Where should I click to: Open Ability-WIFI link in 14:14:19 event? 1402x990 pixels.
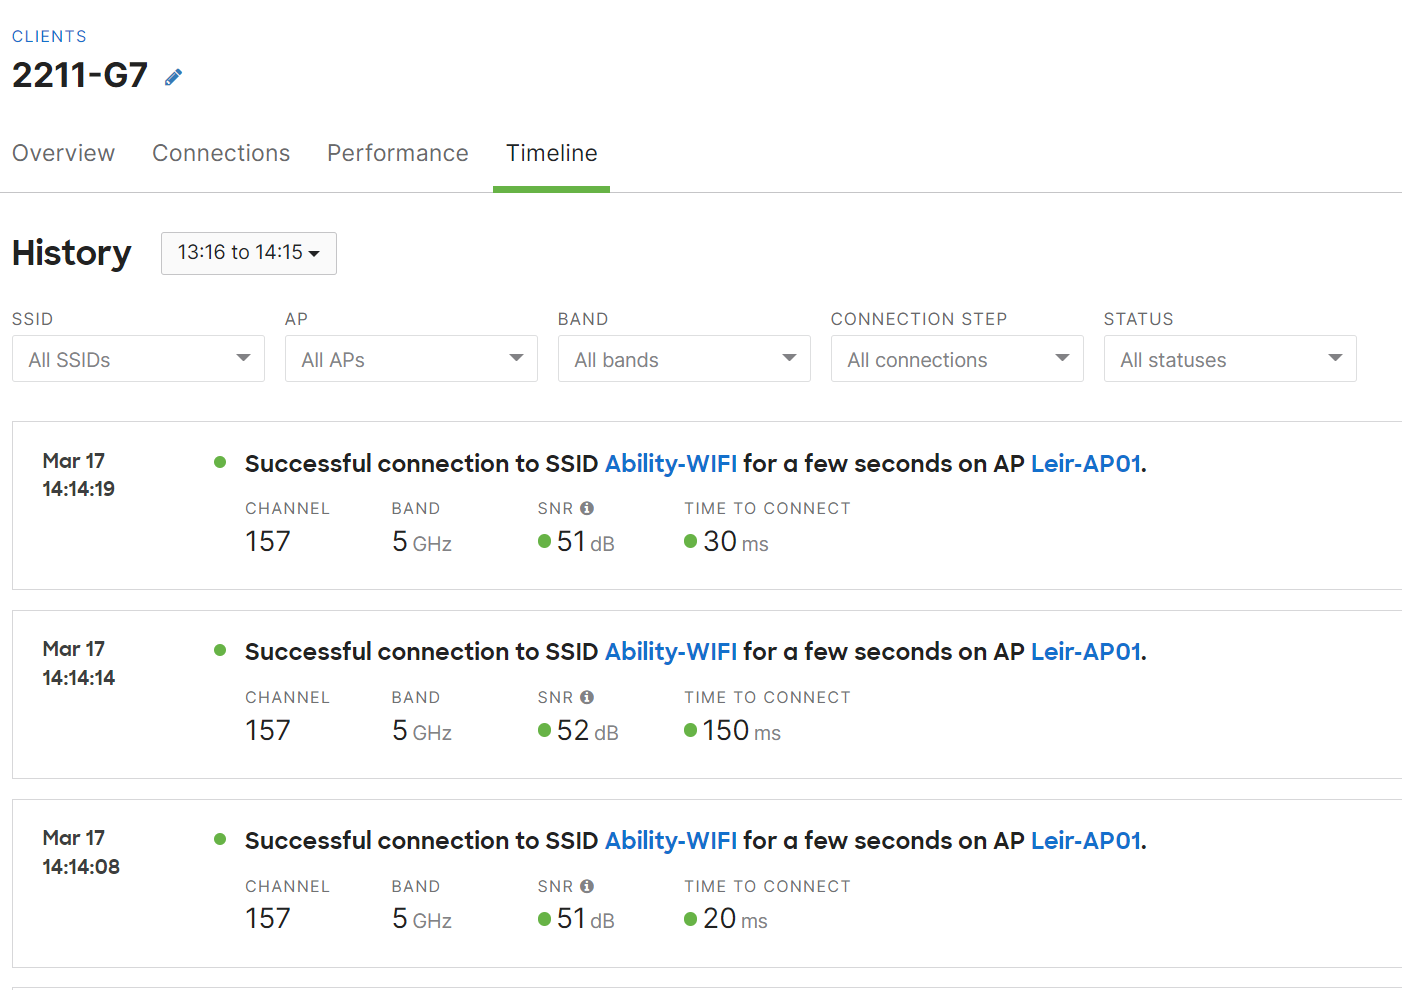[670, 464]
